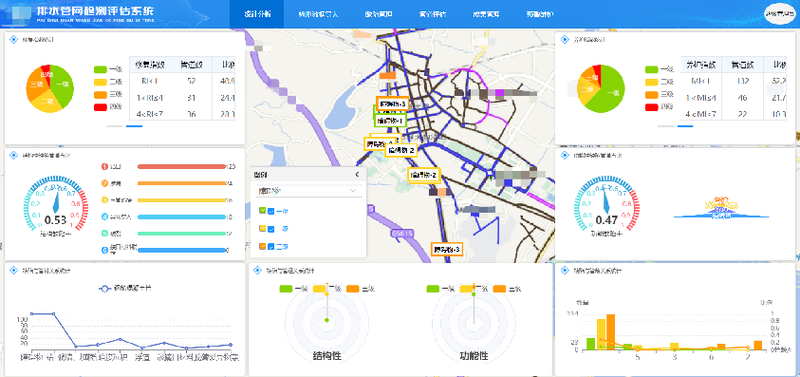Click the diamond icon of the radar charts panel
The height and width of the screenshot is (377, 800).
click(258, 270)
